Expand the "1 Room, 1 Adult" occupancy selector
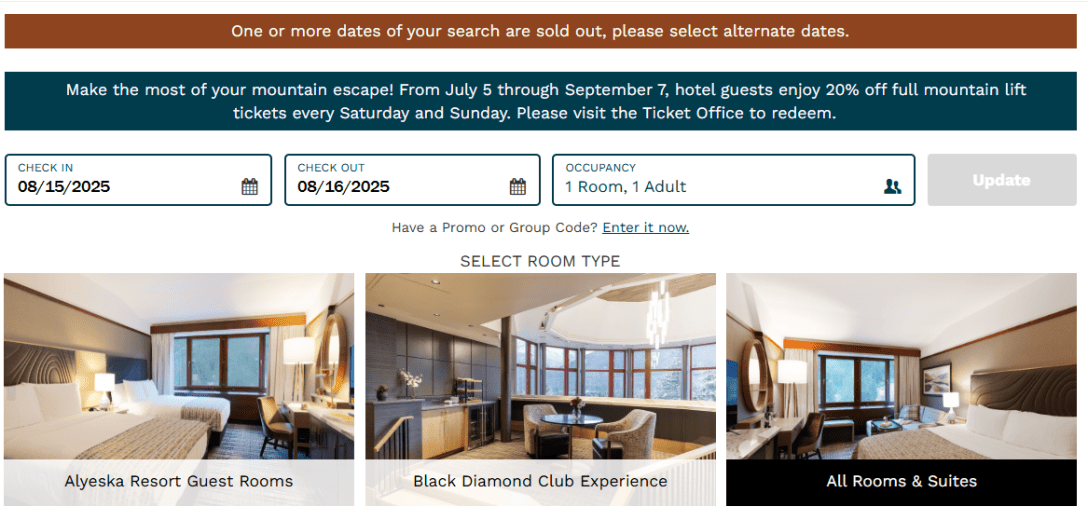 click(x=626, y=187)
